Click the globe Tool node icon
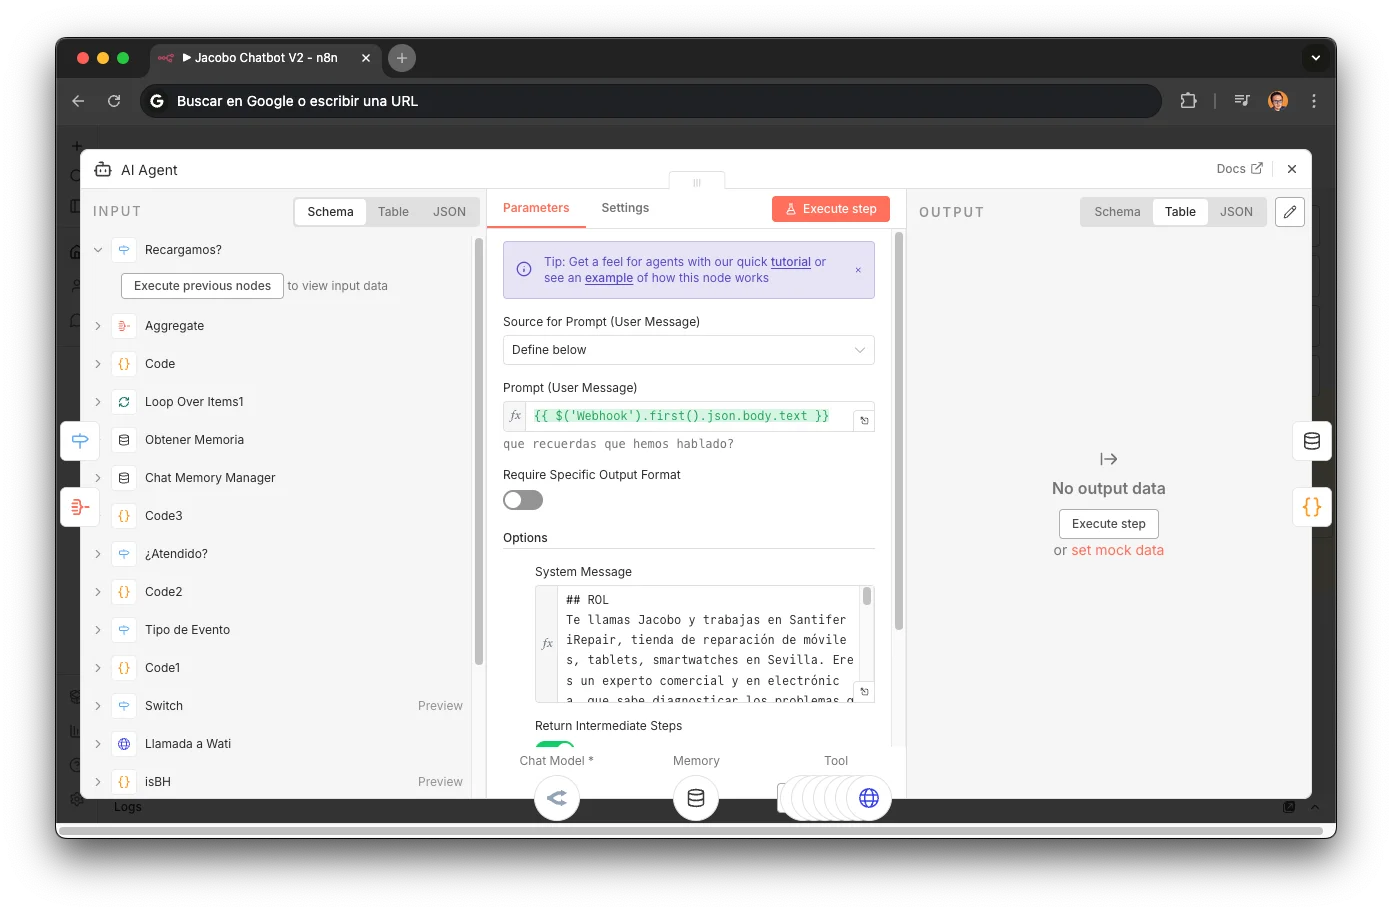 868,798
